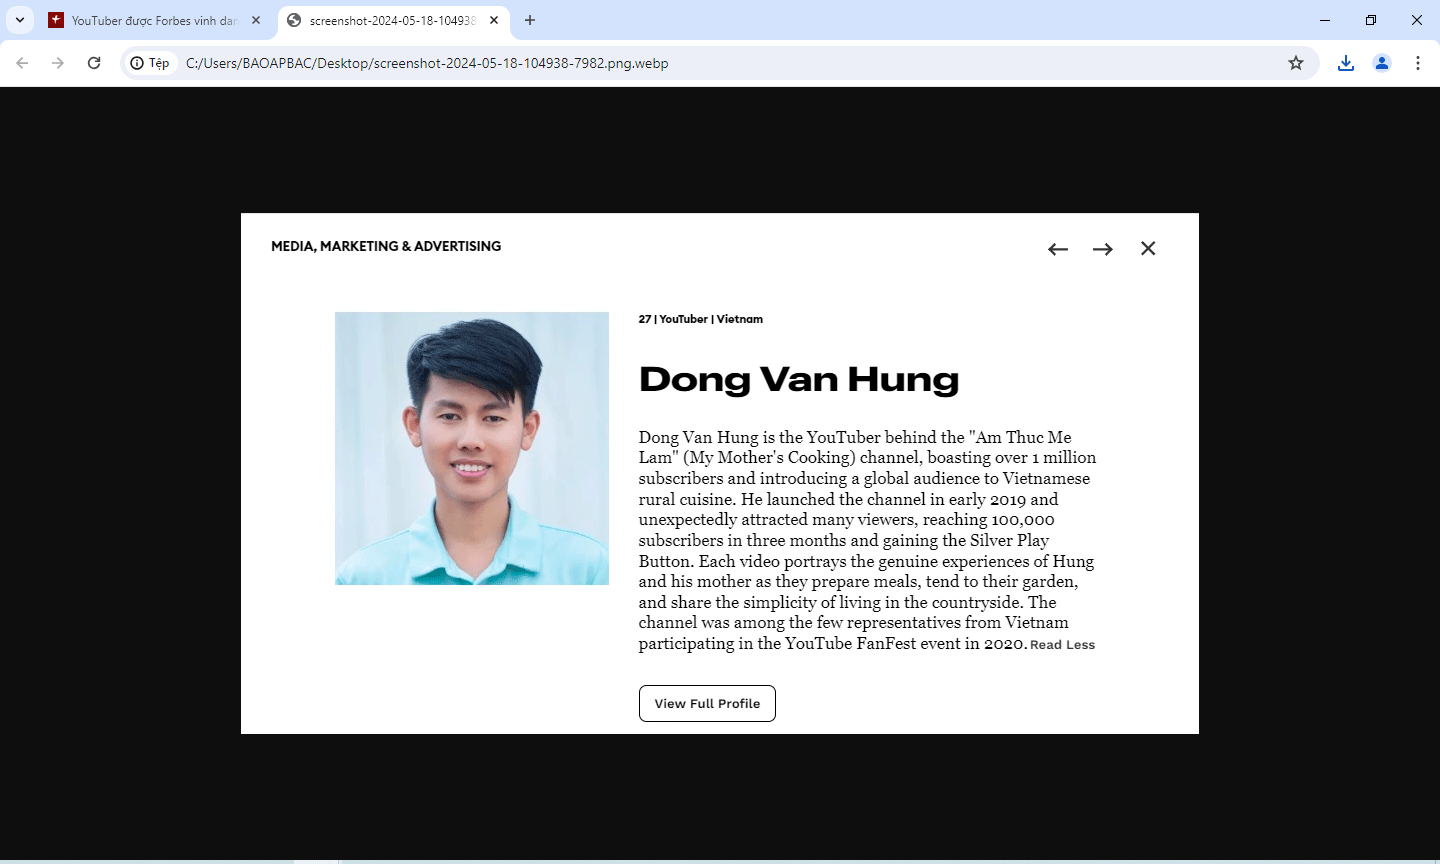Go to next profile with right arrow
Viewport: 1440px width, 864px height.
coord(1103,249)
